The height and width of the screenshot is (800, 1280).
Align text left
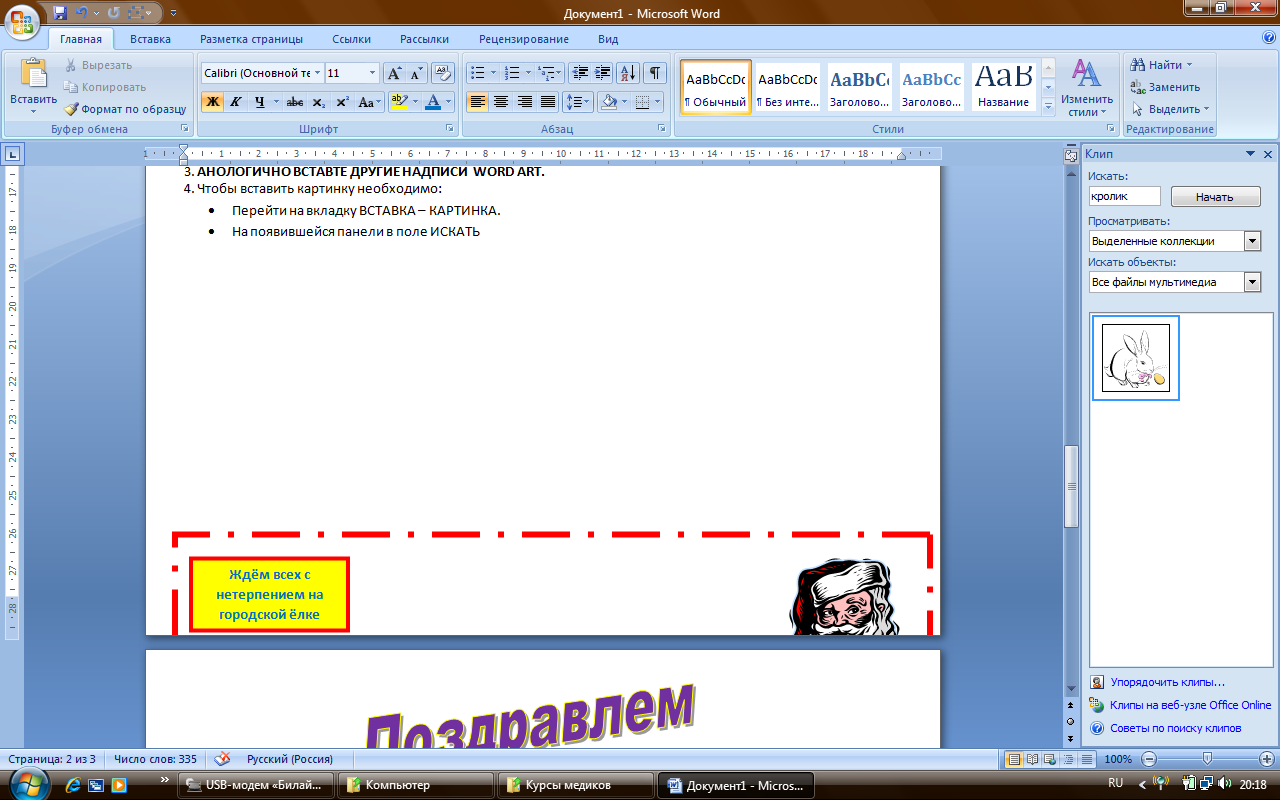478,102
